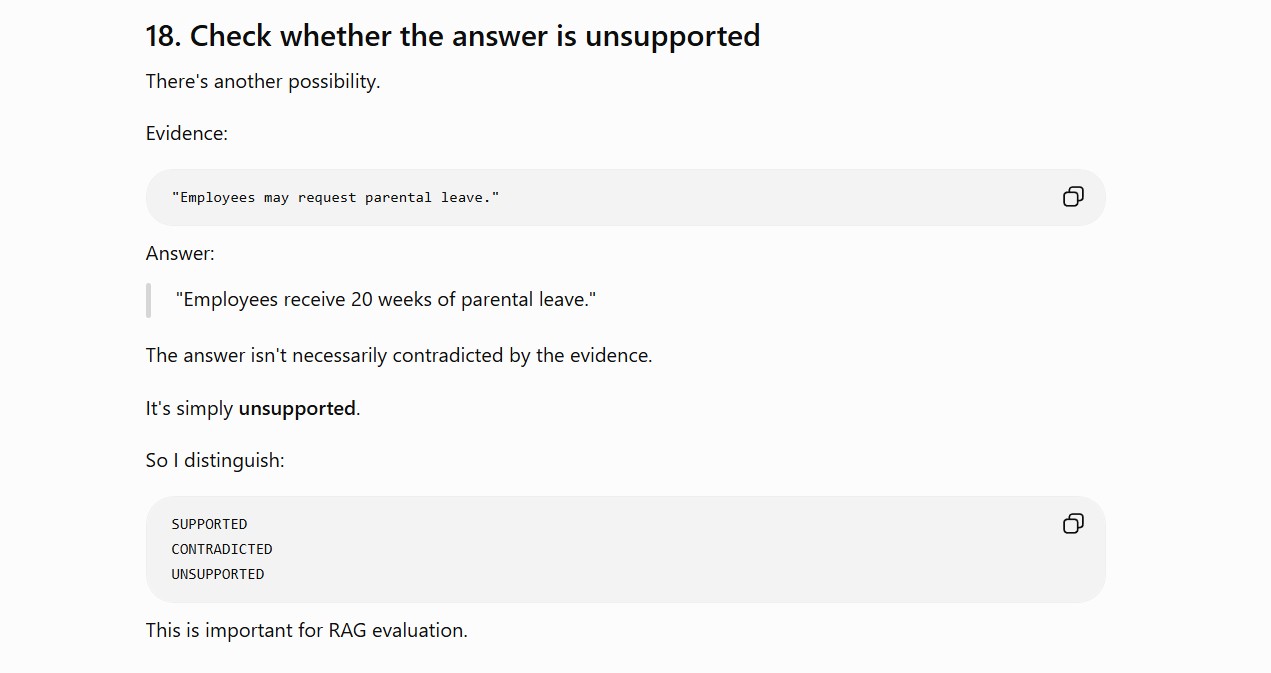Image resolution: width=1271 pixels, height=673 pixels.
Task: Click the "important for RAG evaluation" sentence
Action: click(307, 630)
